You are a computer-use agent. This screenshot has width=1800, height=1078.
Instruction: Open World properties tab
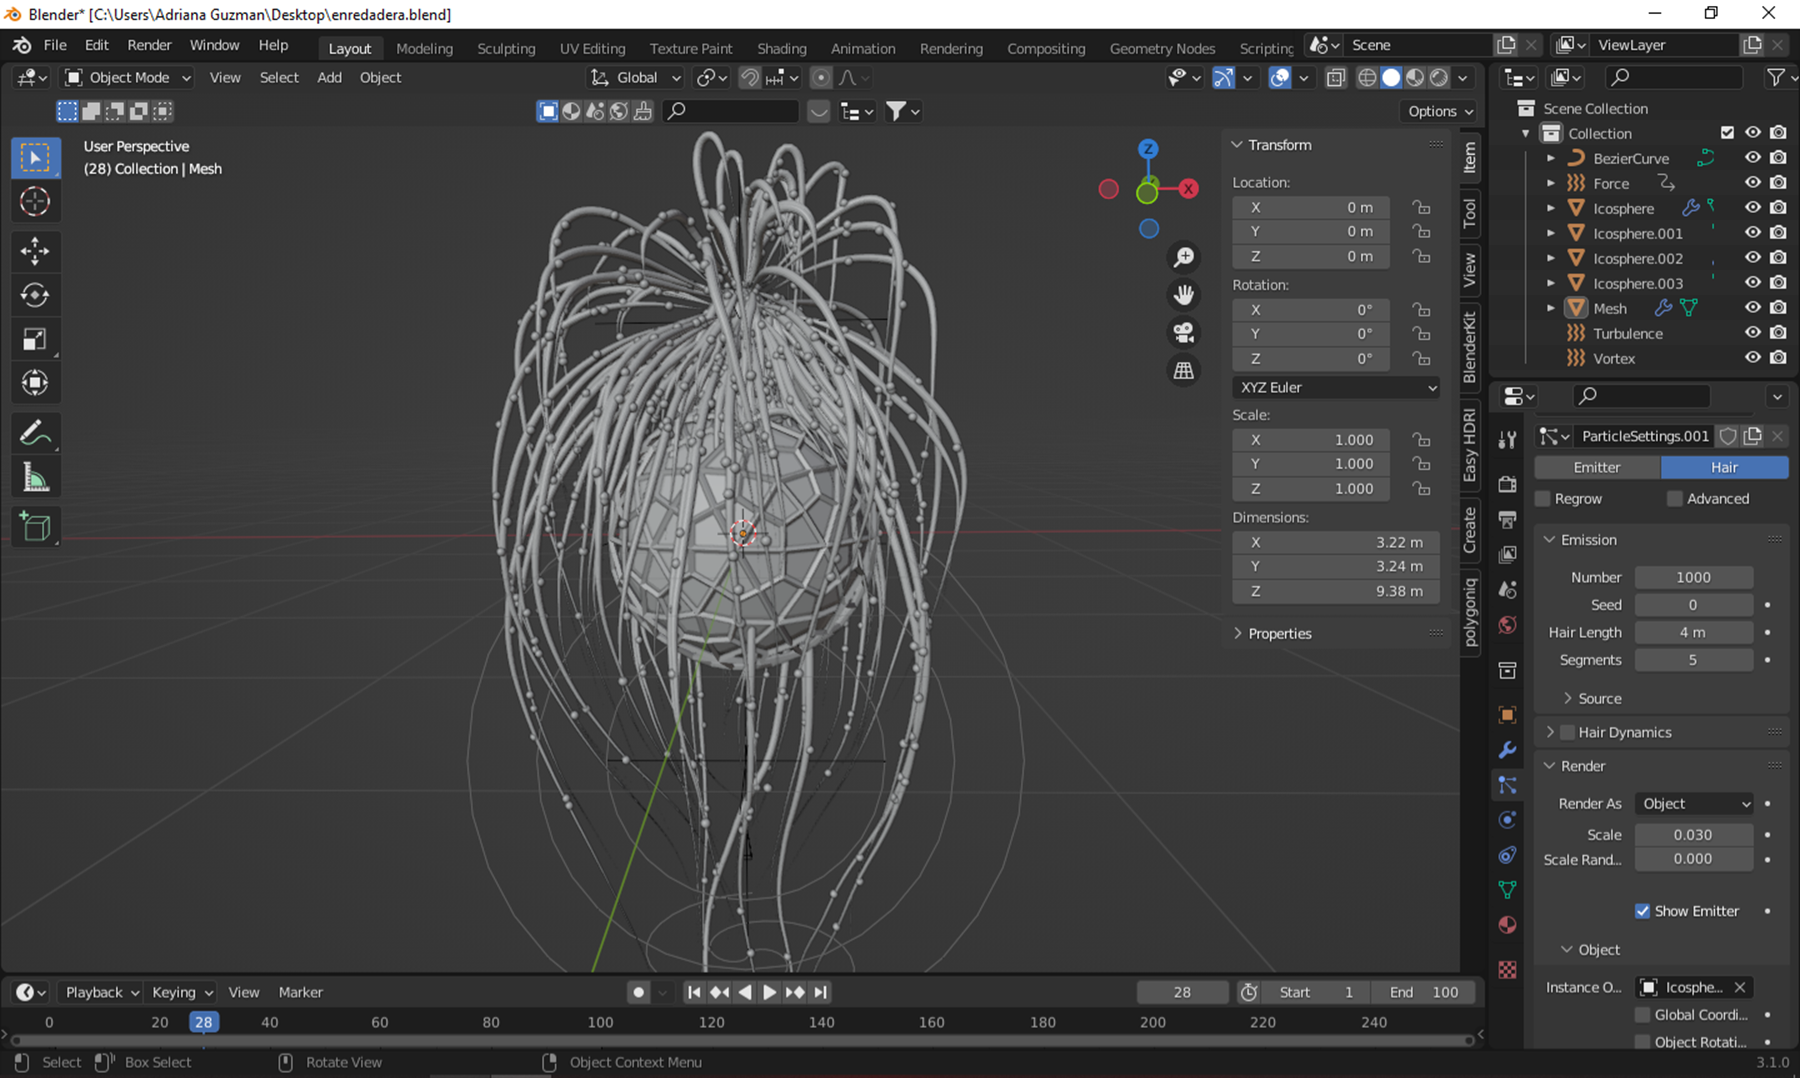click(x=1507, y=625)
